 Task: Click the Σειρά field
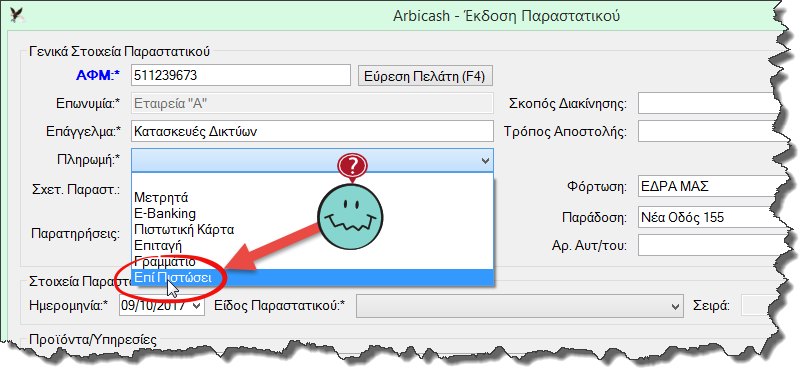click(x=757, y=306)
